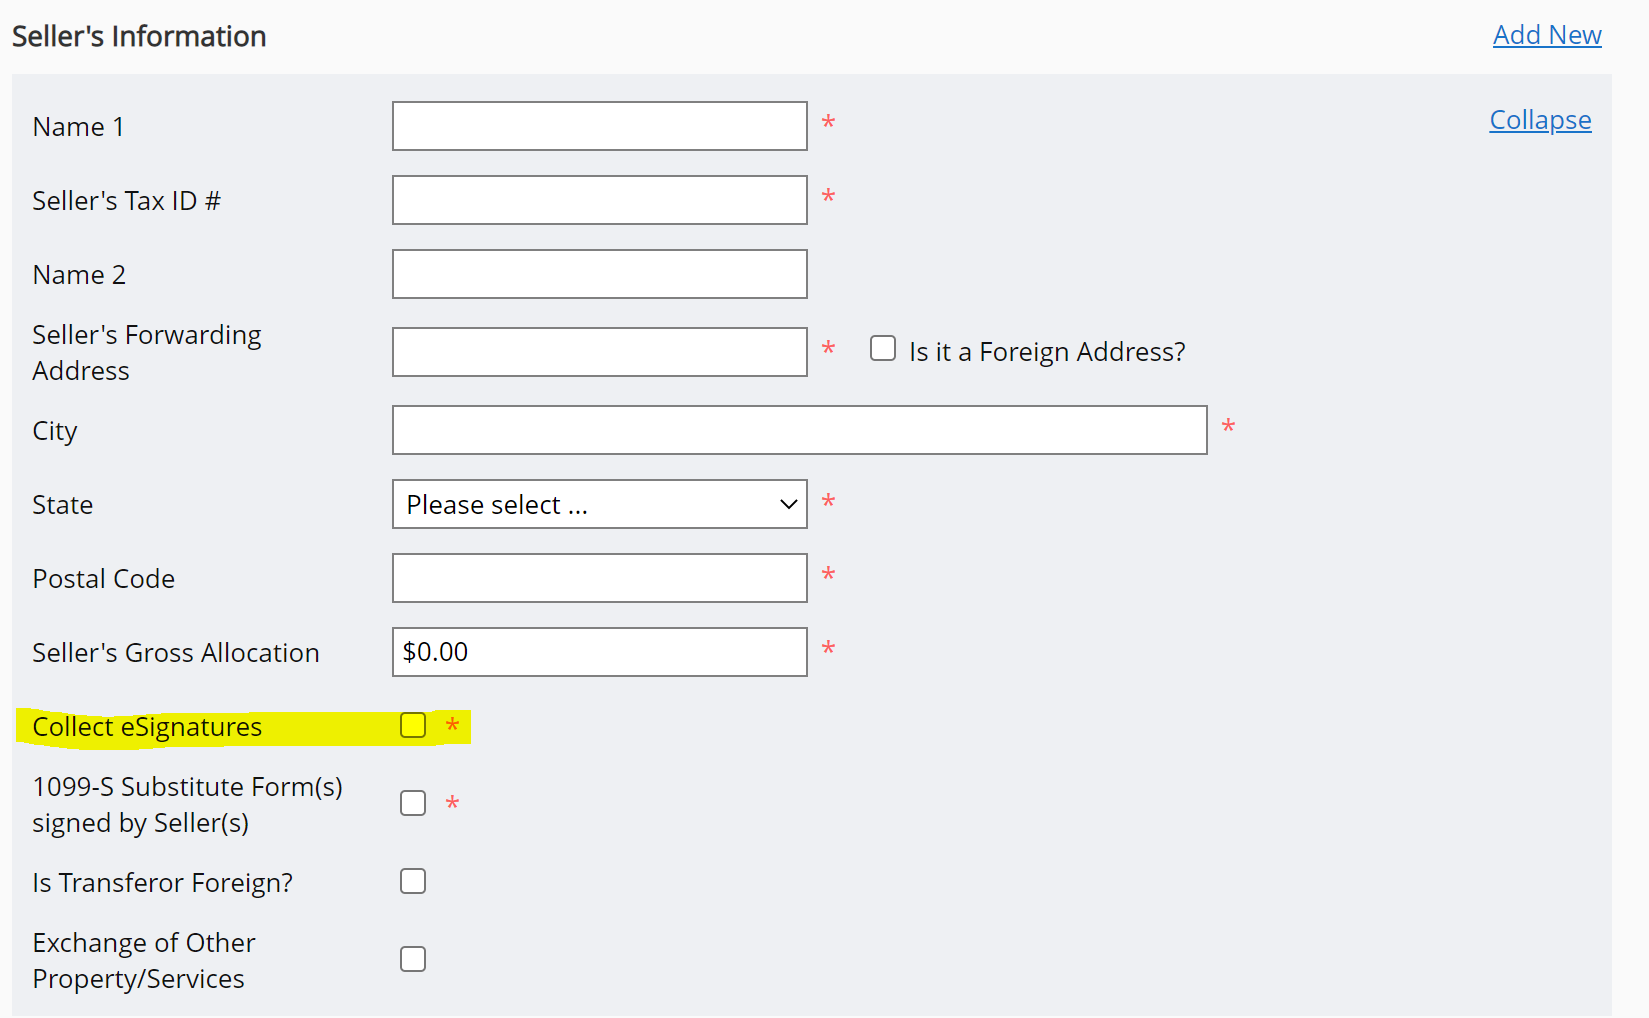Click the Seller's Information heading

(139, 36)
